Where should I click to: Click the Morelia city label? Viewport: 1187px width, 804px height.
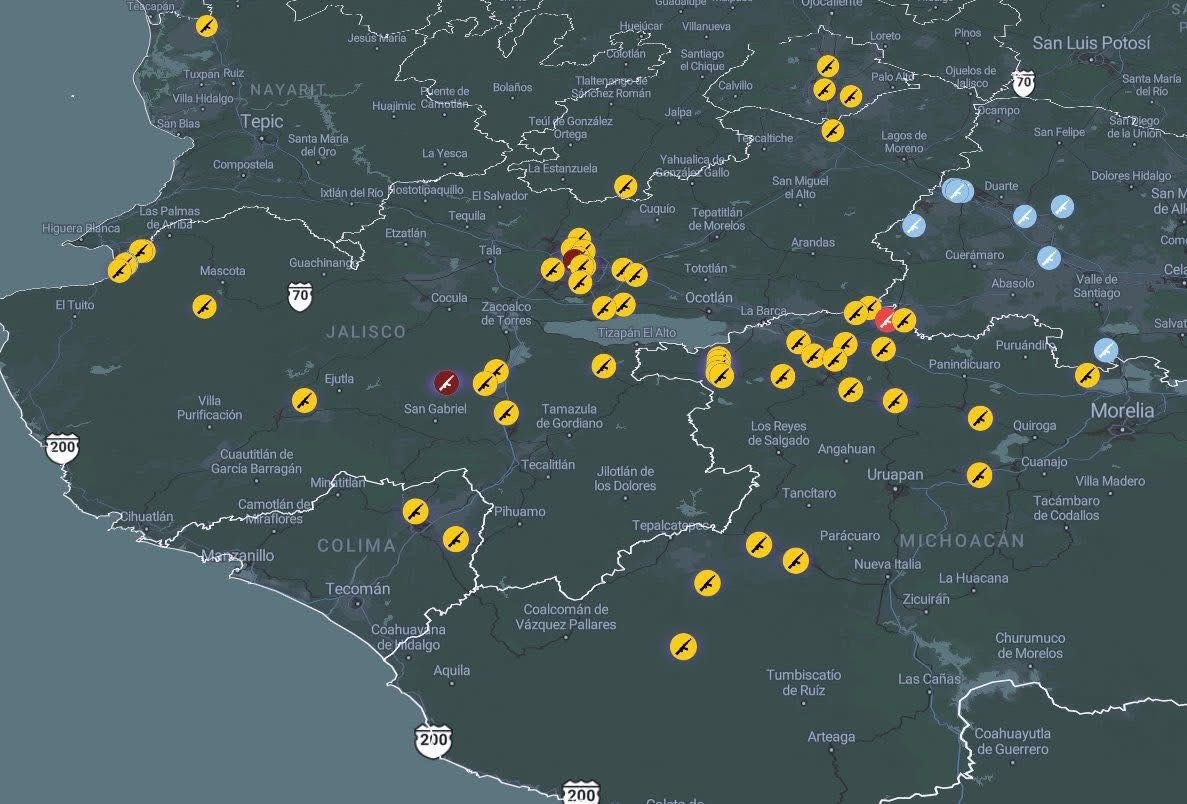pyautogui.click(x=1121, y=410)
